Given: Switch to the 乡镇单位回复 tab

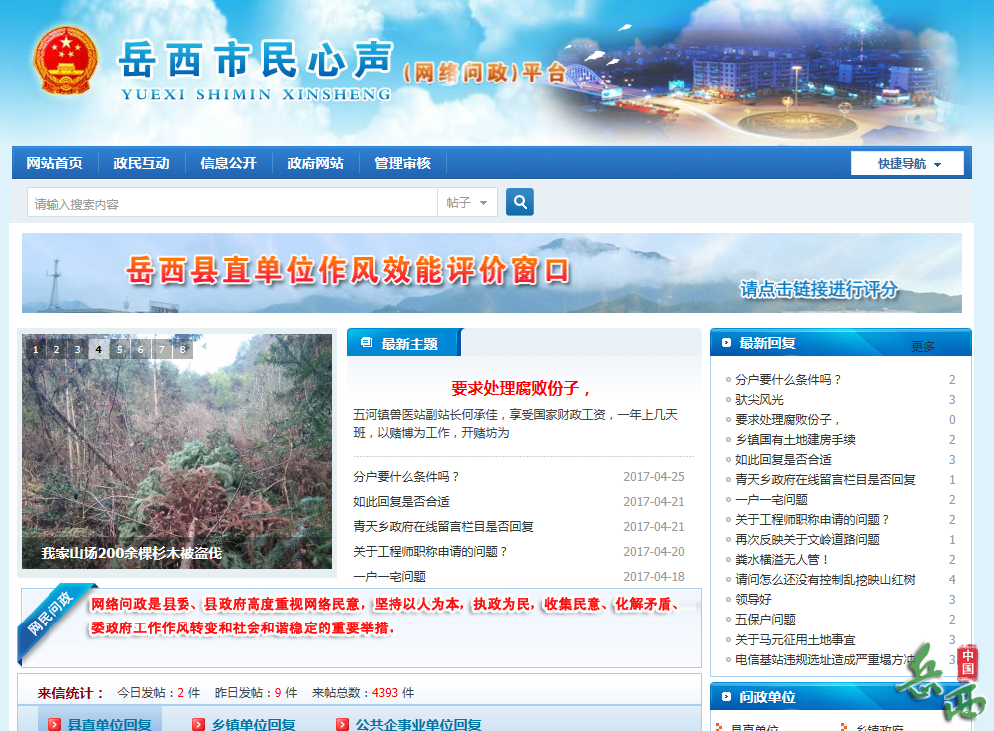Looking at the screenshot, I should (x=253, y=724).
